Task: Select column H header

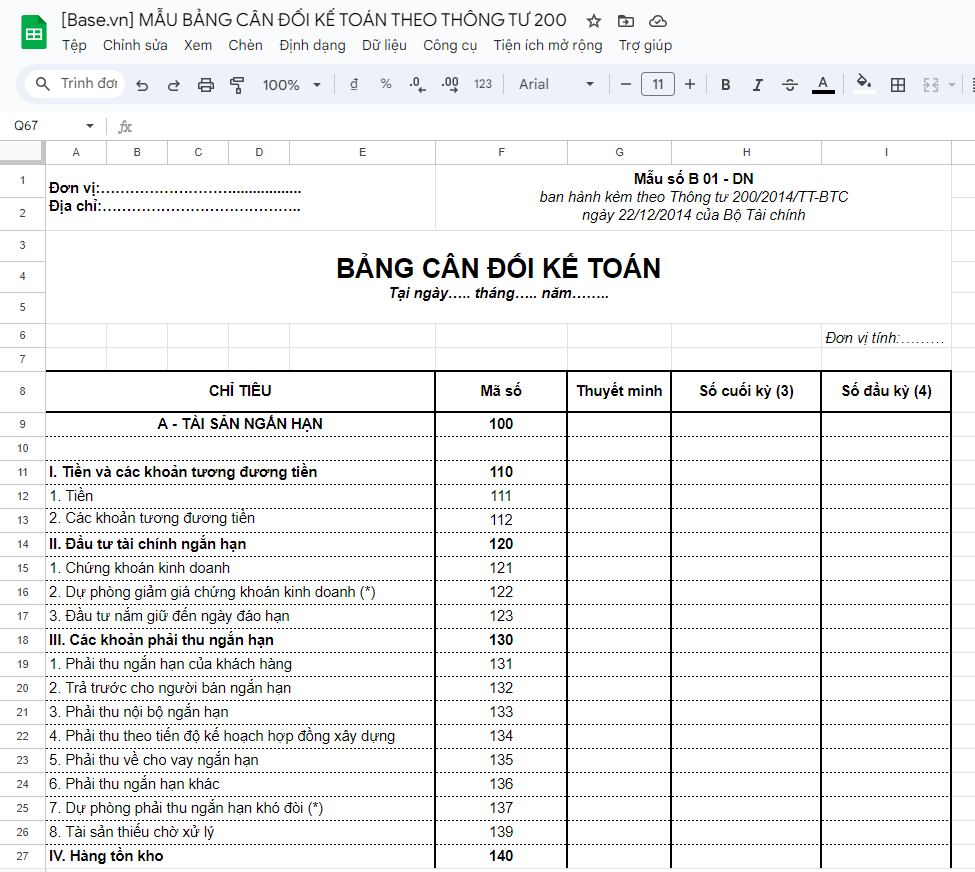Action: coord(746,152)
